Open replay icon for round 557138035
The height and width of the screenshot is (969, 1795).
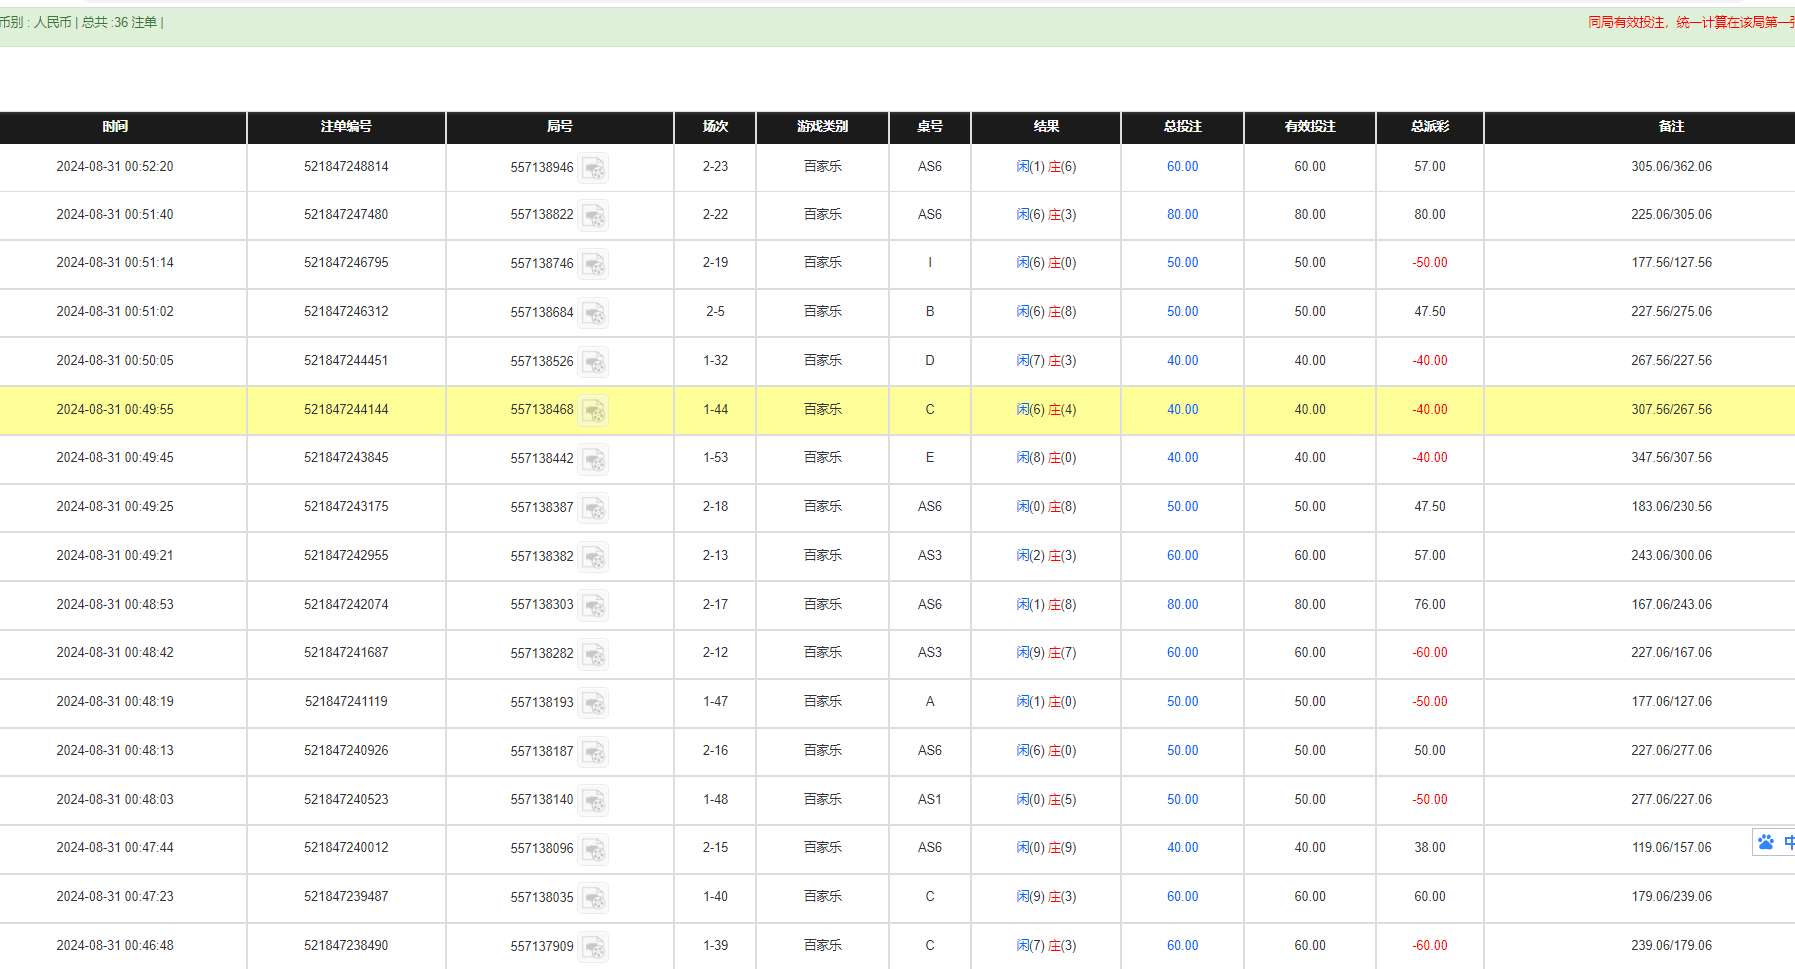(593, 898)
